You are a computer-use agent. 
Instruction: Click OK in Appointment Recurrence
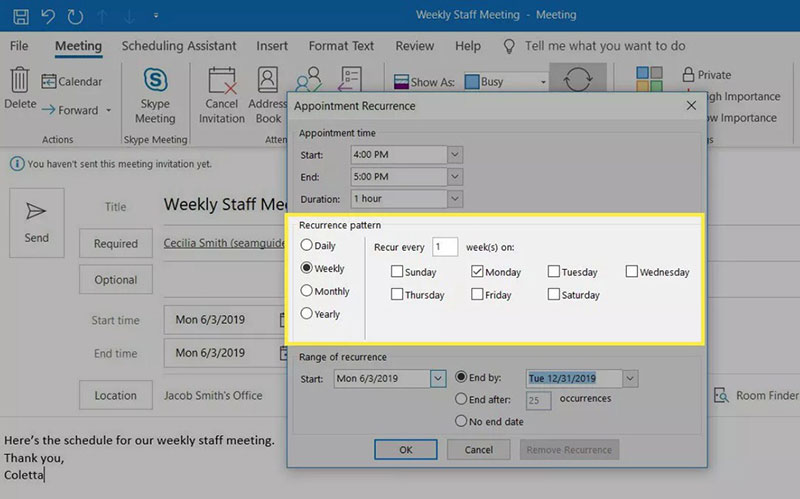pos(406,450)
